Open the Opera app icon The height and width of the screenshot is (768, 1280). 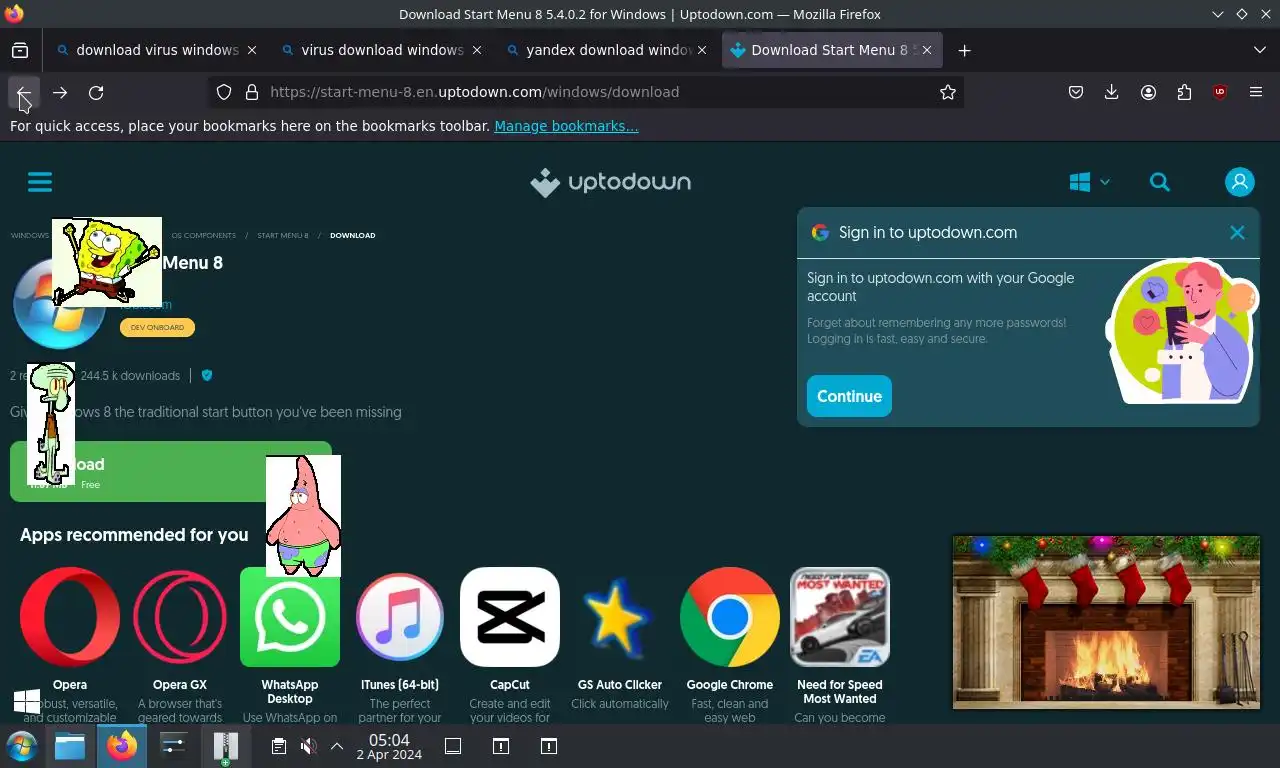[70, 617]
